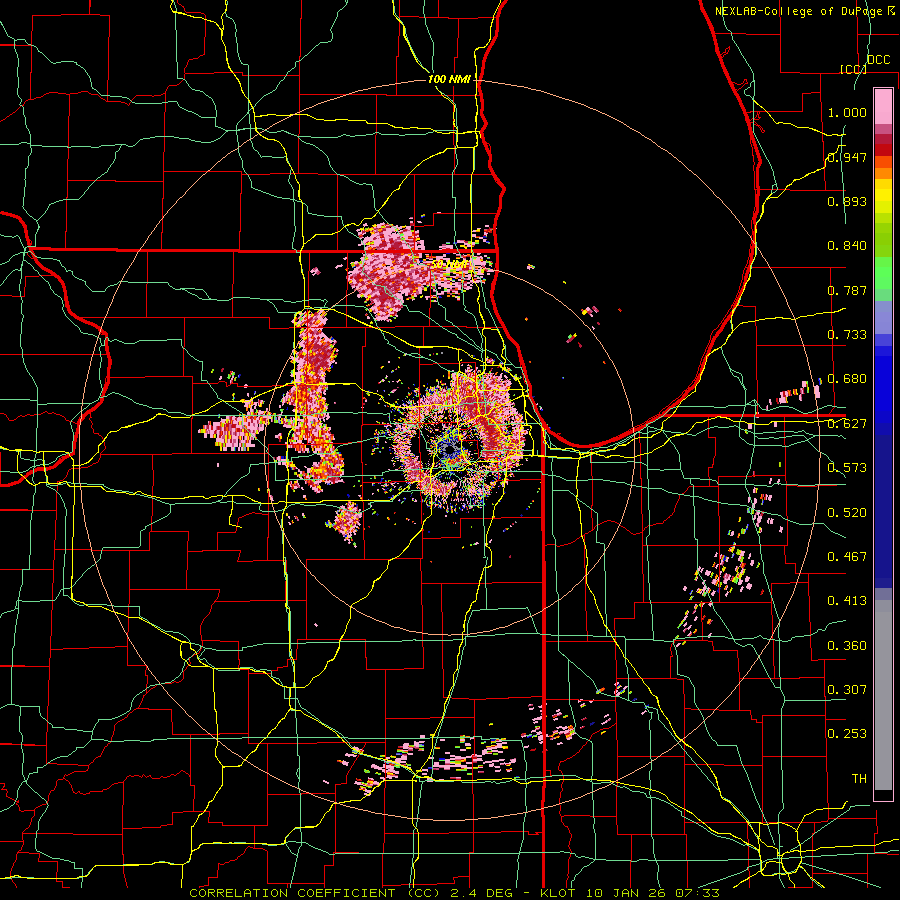Click the 0.360 scale value
This screenshot has height=900, width=900.
847,646
